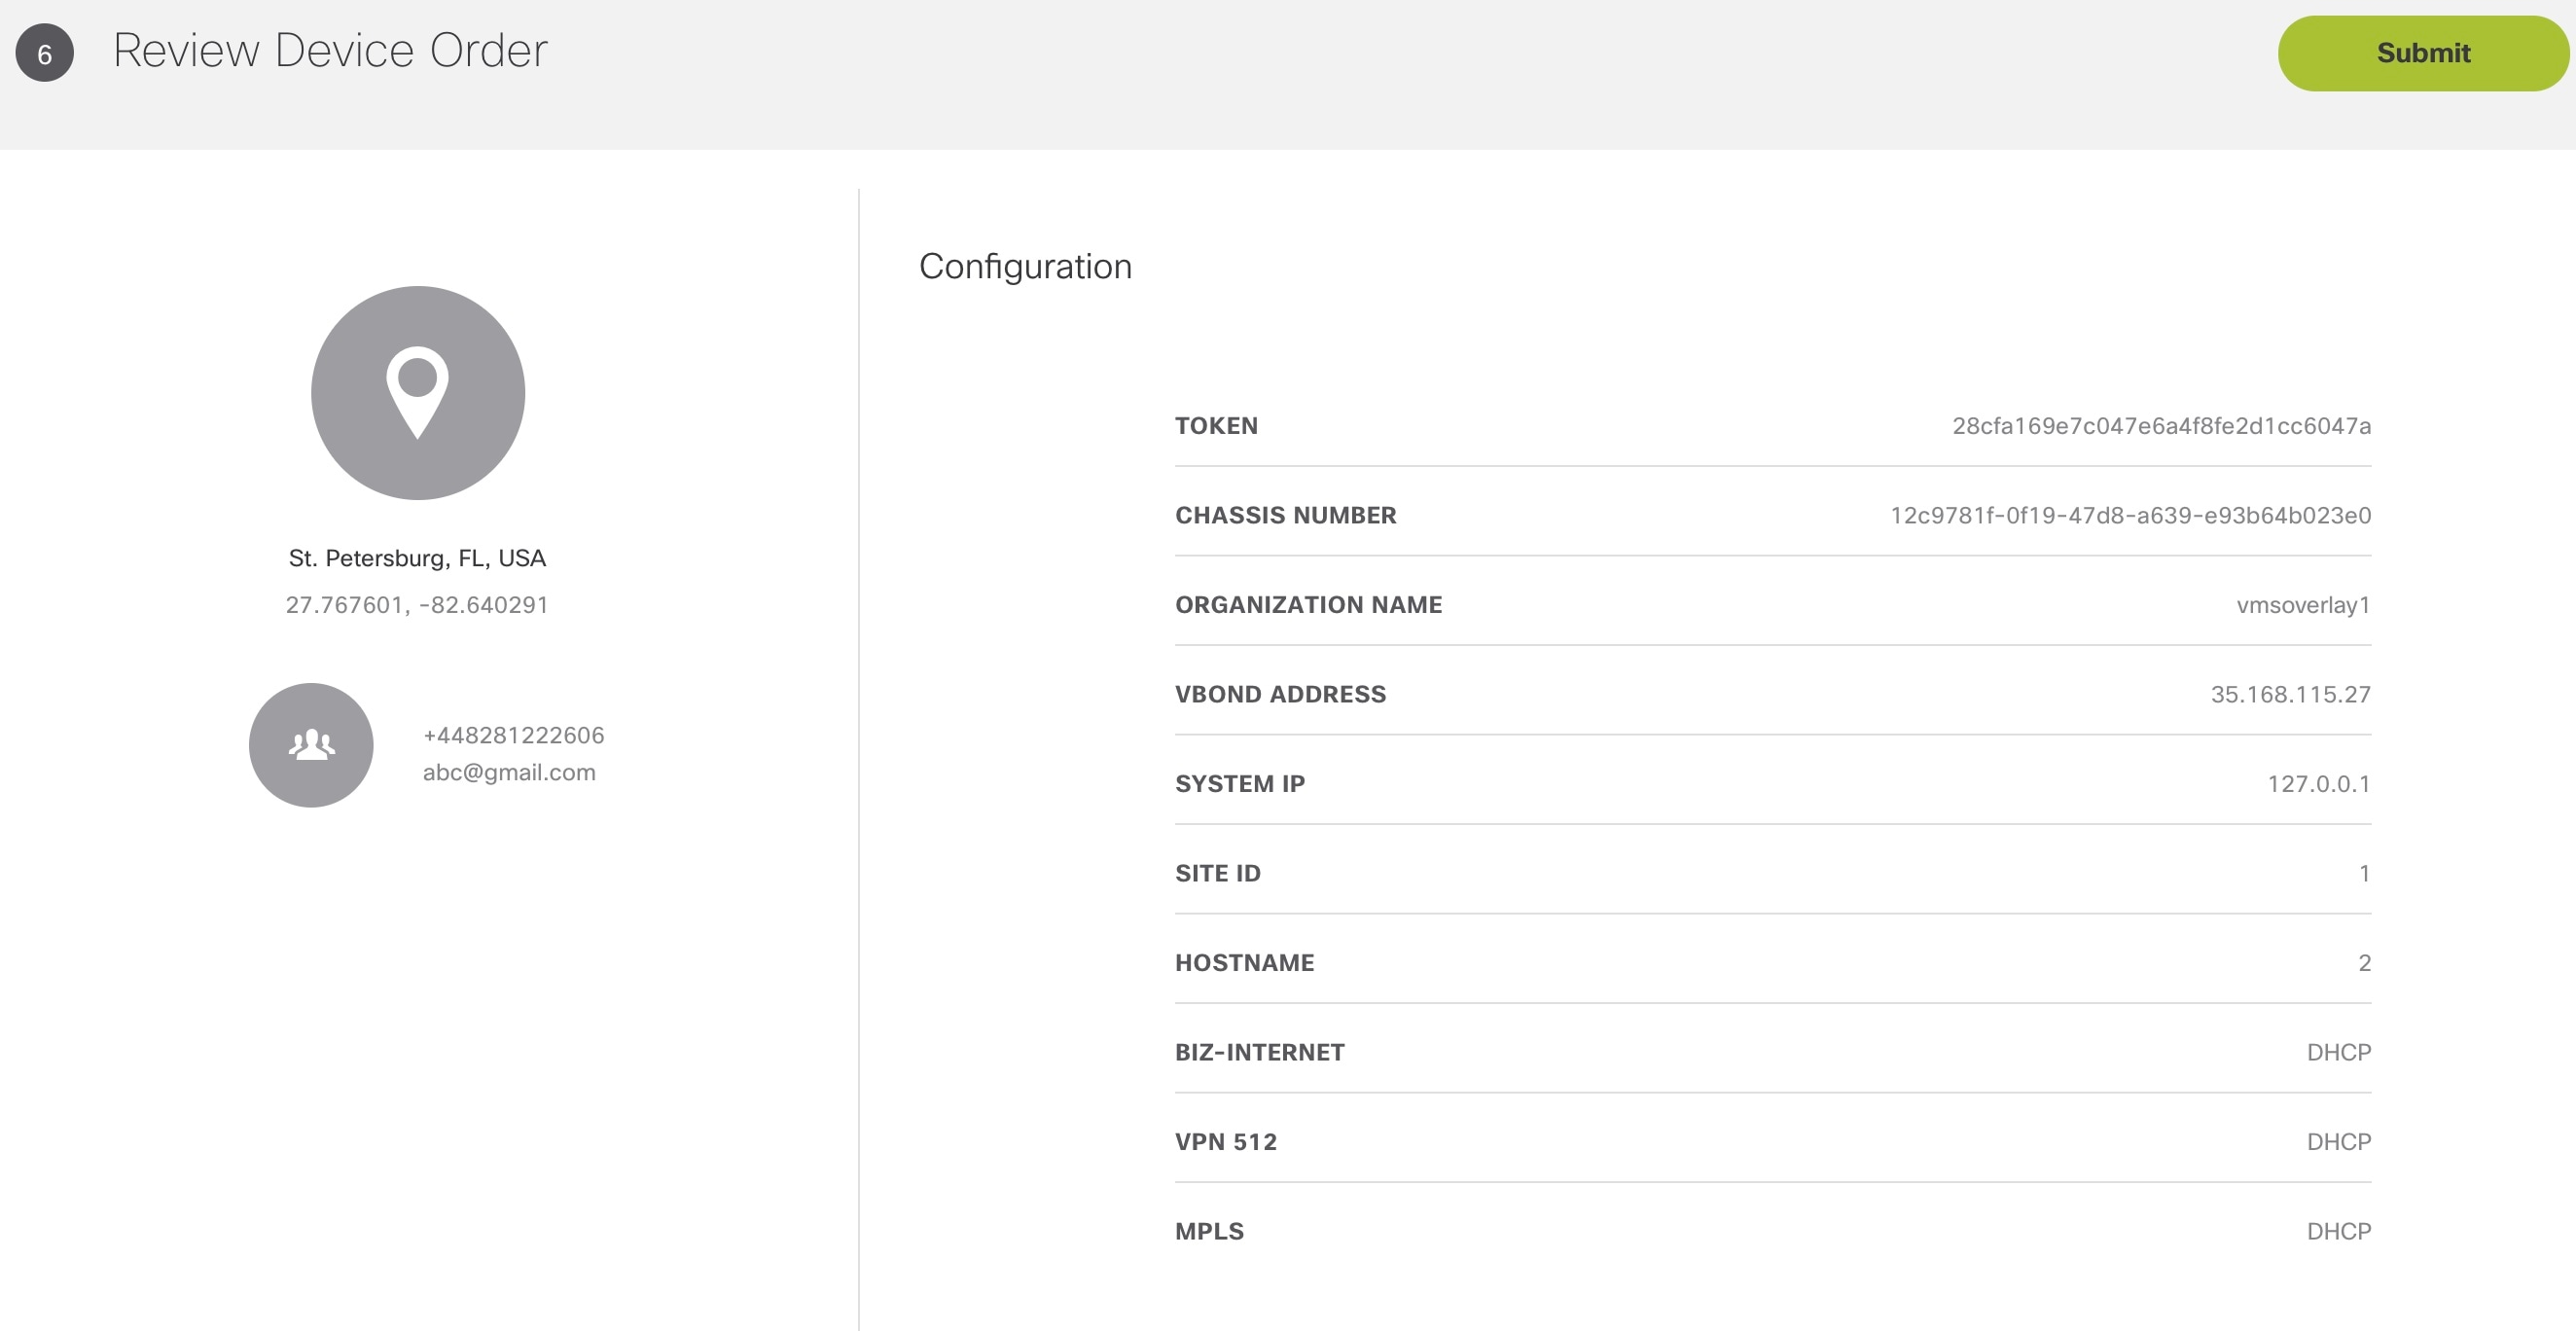The height and width of the screenshot is (1331, 2576).
Task: Click the step 6 number badge
Action: (x=44, y=53)
